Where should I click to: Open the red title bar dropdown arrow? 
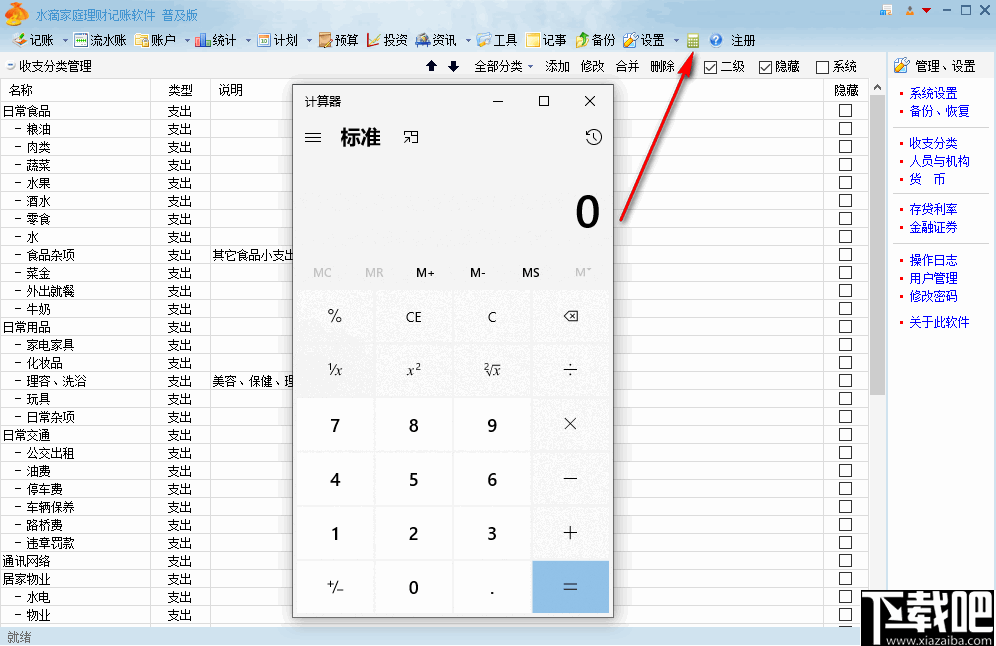point(927,10)
